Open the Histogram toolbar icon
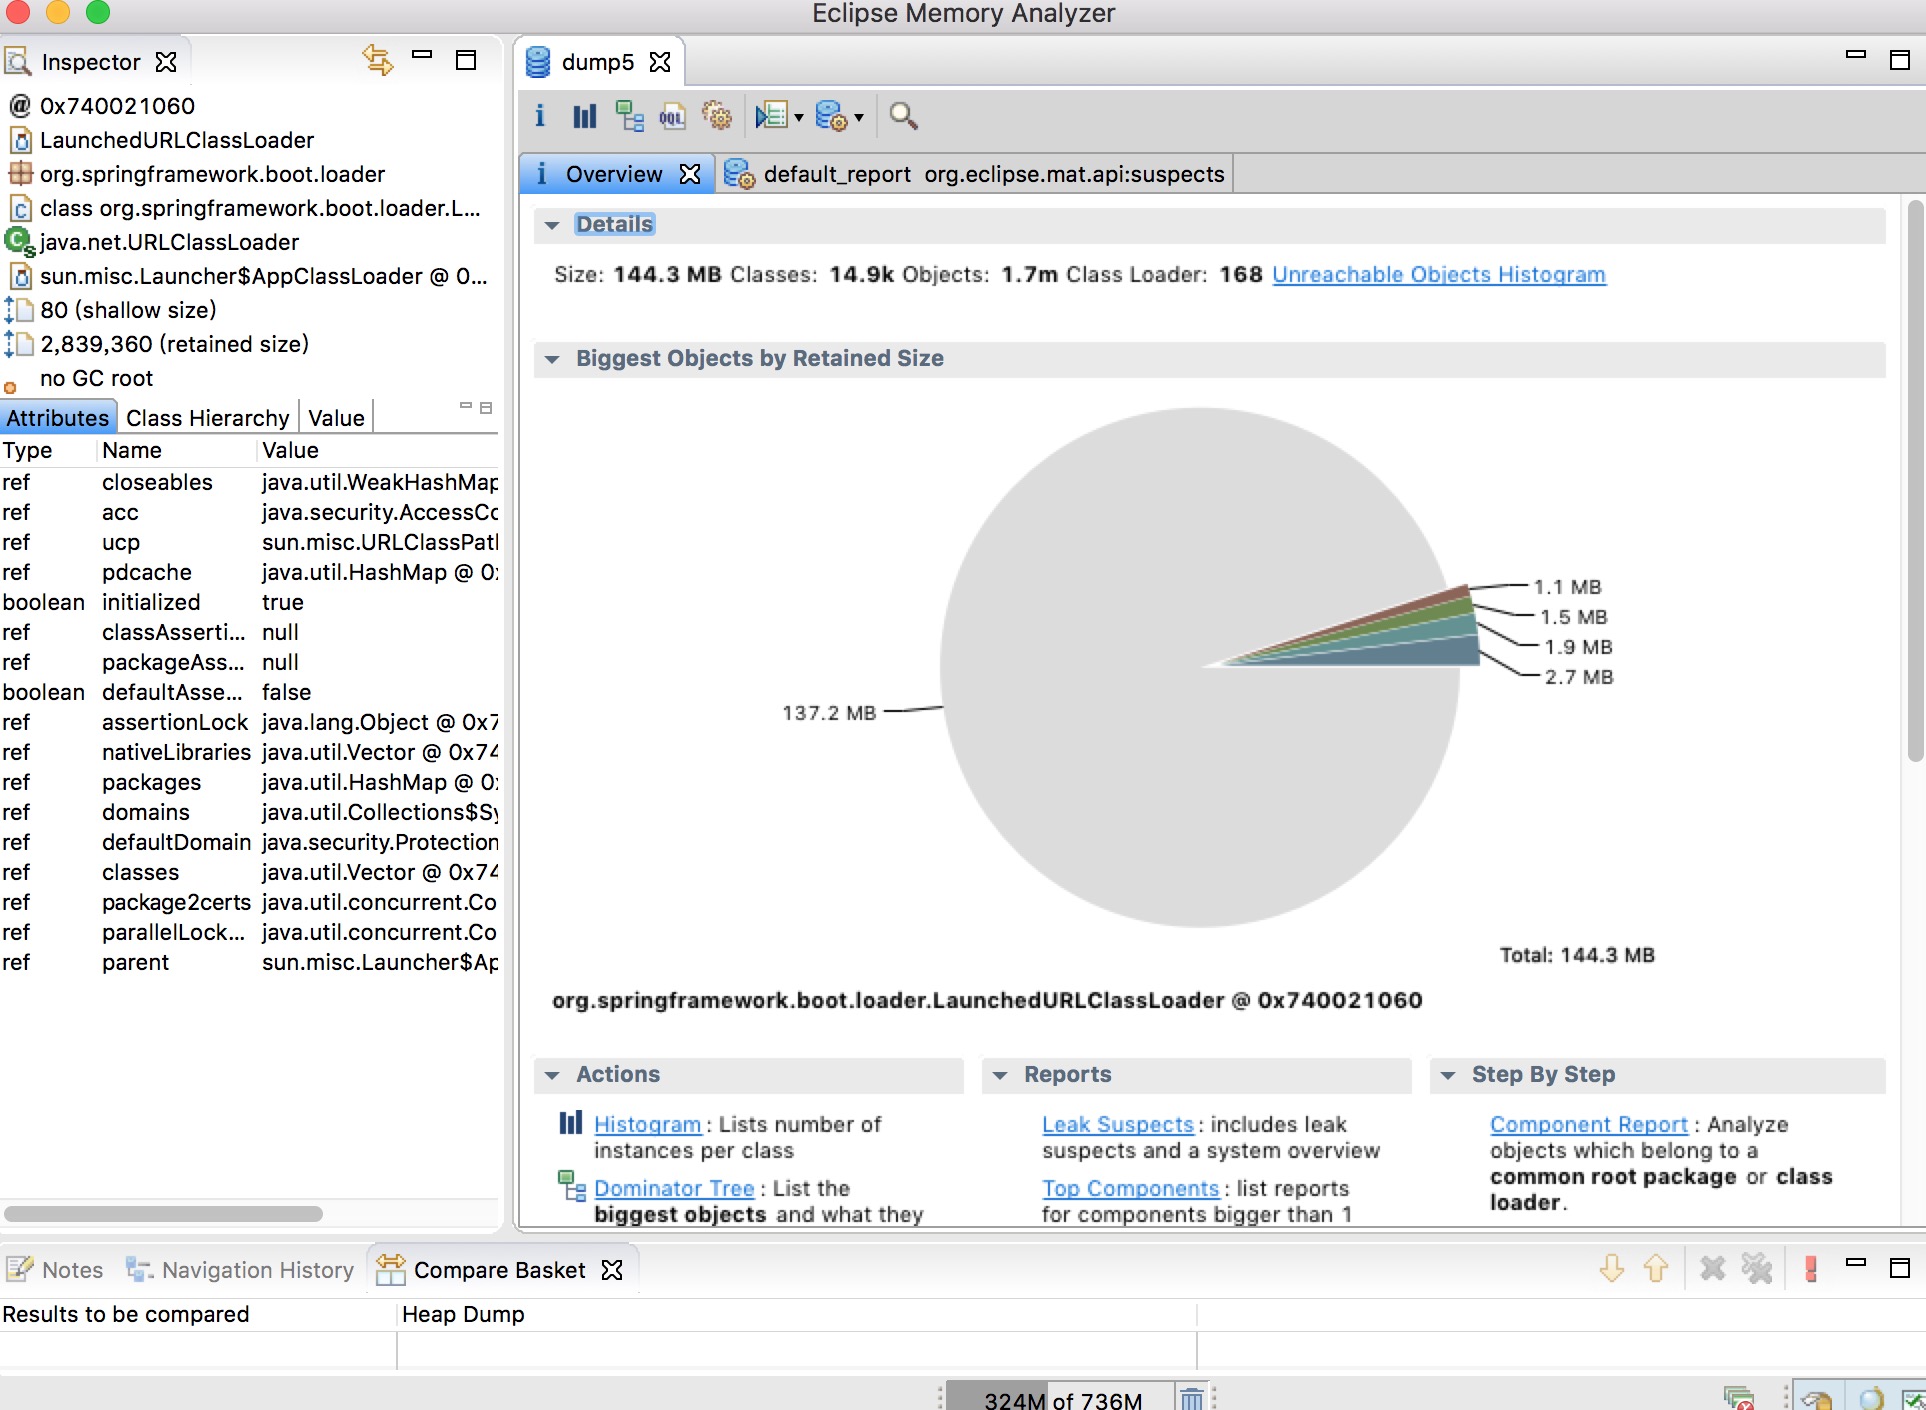This screenshot has width=1926, height=1410. 584,117
